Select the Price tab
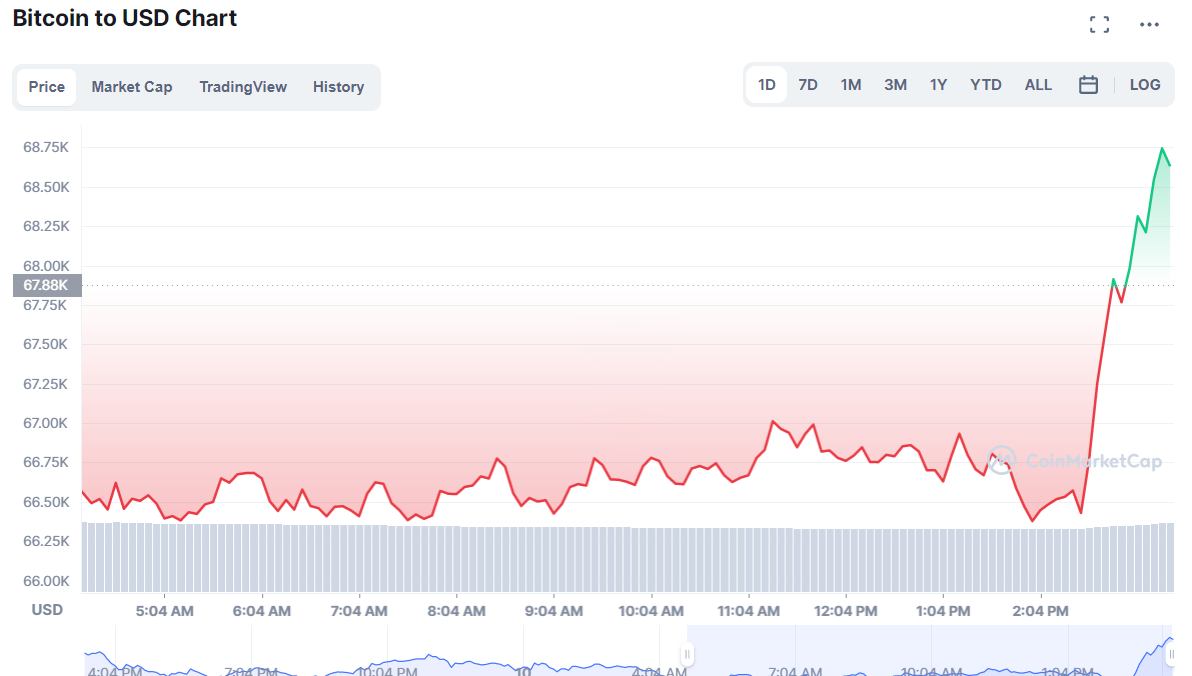 tap(47, 87)
